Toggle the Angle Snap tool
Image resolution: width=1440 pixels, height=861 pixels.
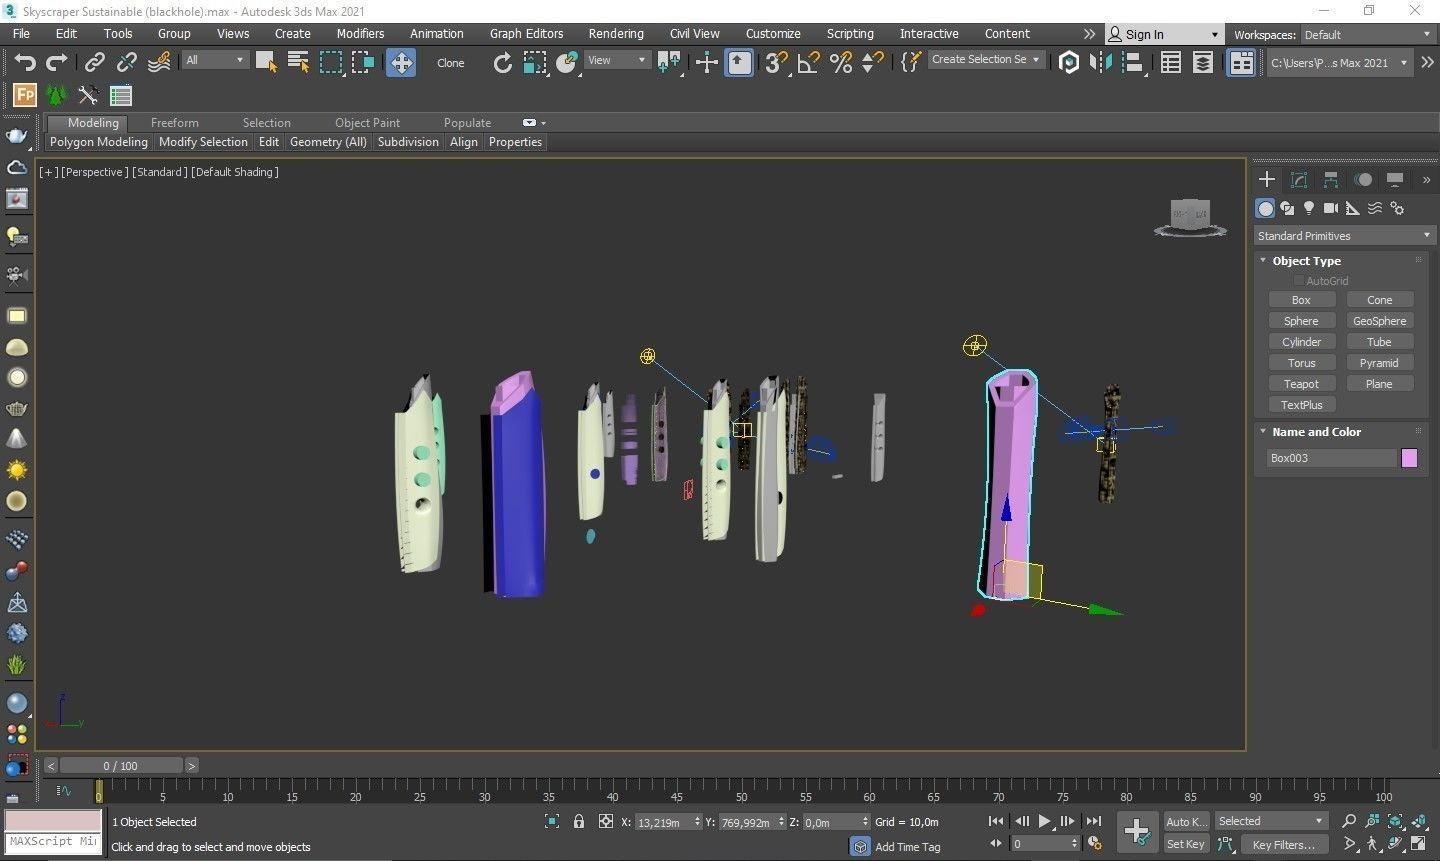point(808,63)
